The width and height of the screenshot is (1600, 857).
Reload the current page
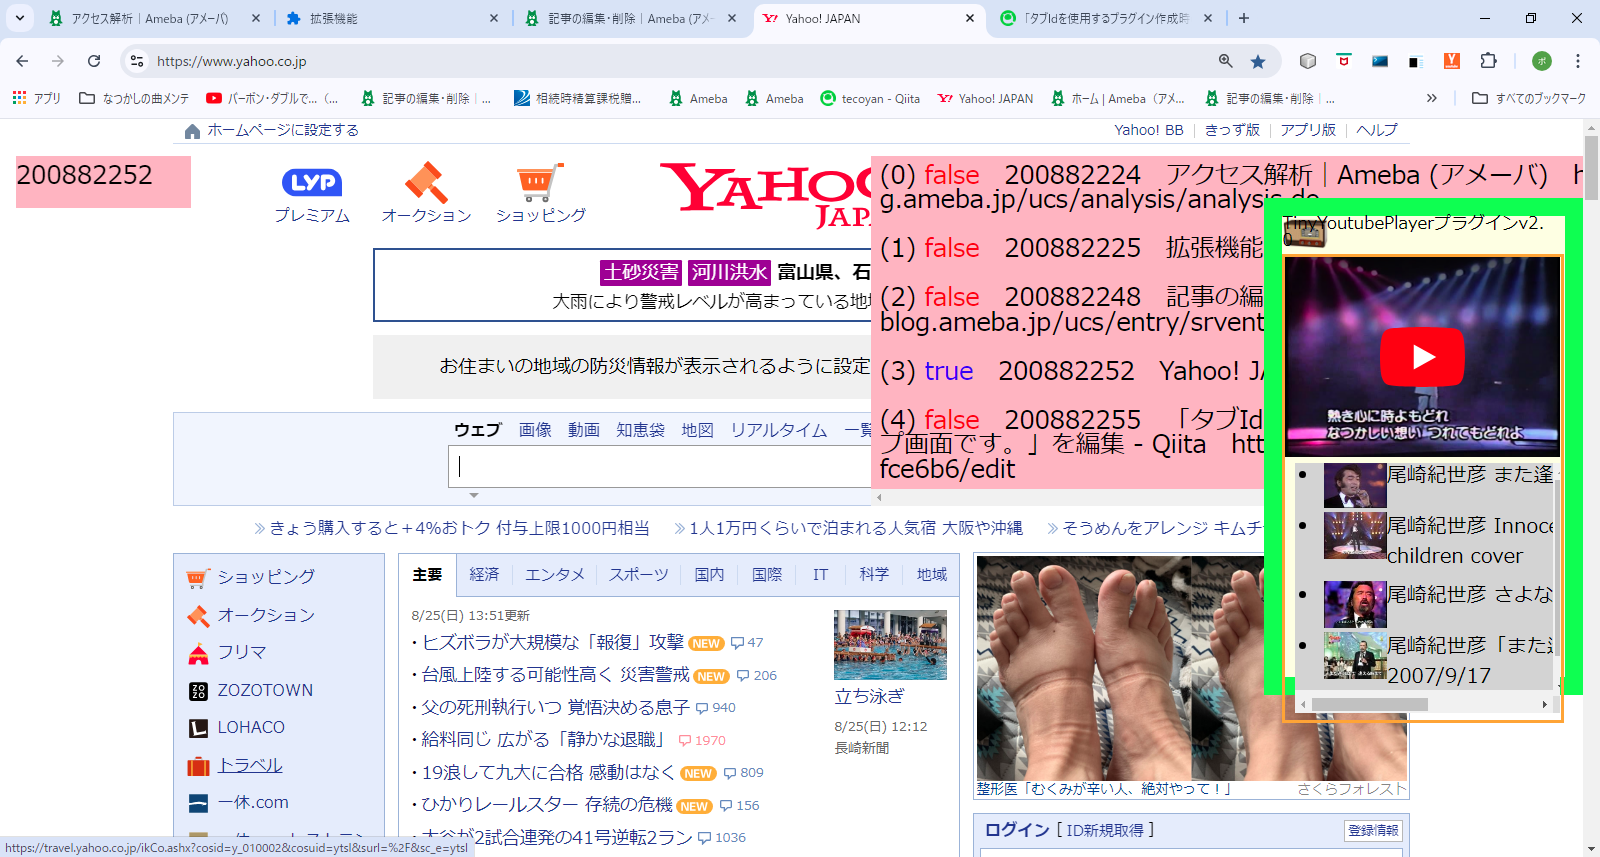click(94, 61)
